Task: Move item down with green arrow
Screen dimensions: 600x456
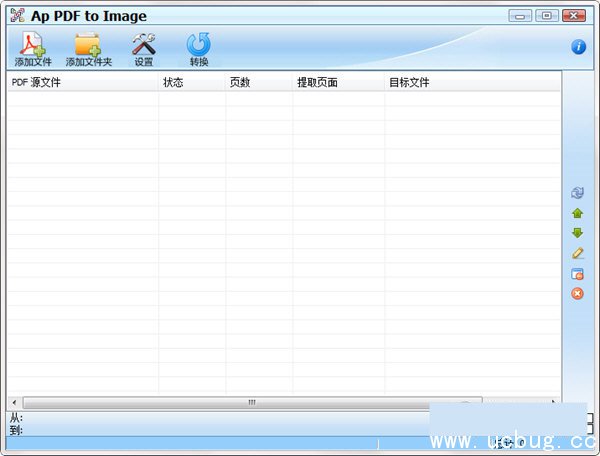Action: 577,233
